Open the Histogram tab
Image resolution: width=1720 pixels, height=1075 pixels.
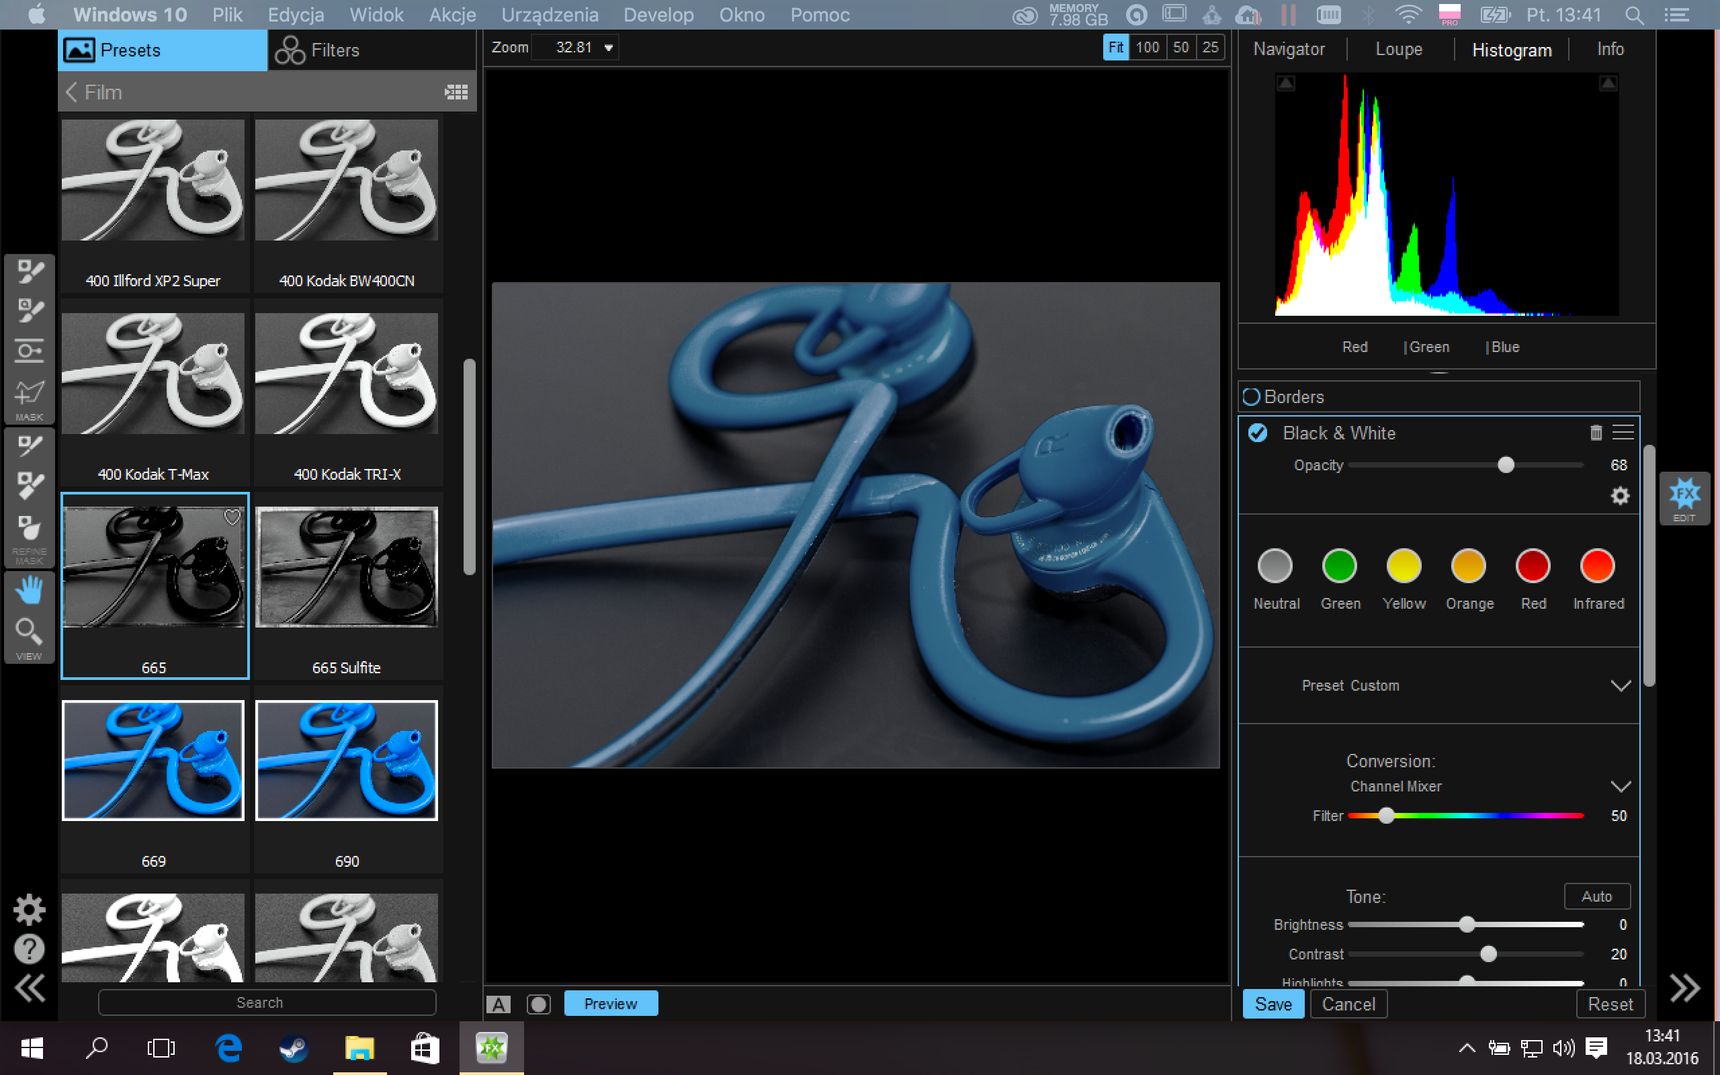point(1511,50)
